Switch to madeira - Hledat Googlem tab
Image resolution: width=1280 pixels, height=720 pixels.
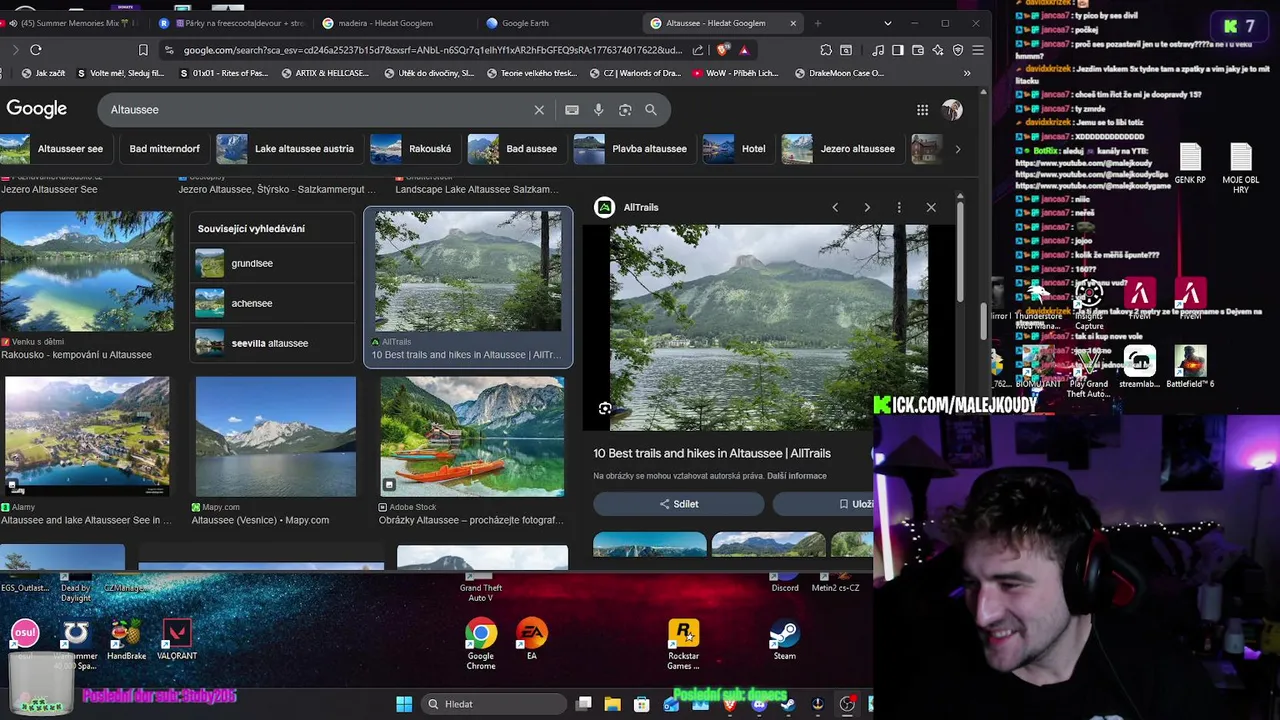396,23
